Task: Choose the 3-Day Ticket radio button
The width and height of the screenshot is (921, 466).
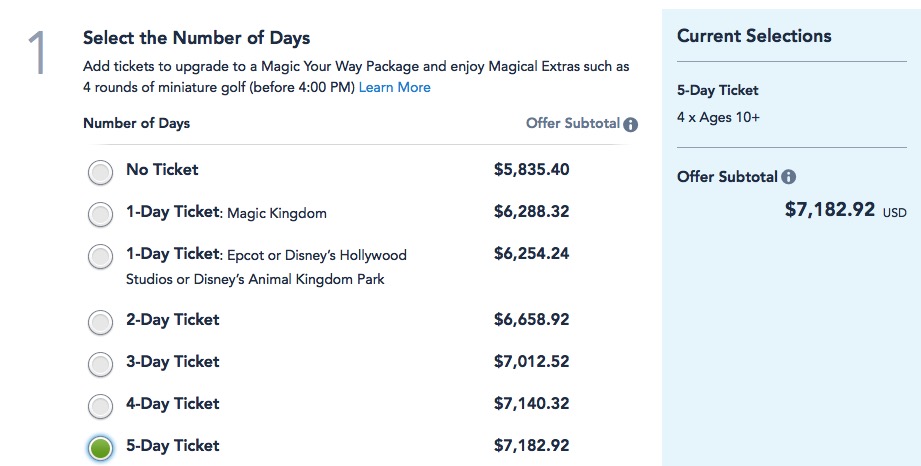Action: click(x=100, y=364)
